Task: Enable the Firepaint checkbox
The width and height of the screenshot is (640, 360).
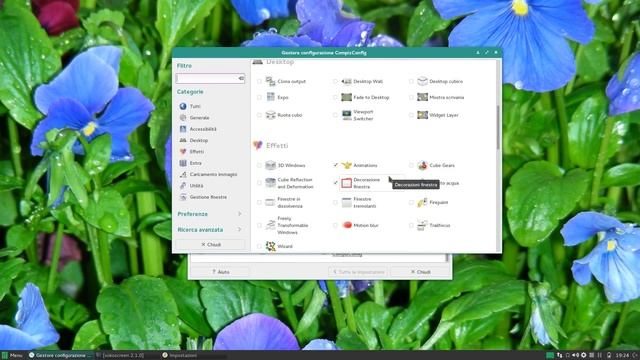Action: point(411,202)
